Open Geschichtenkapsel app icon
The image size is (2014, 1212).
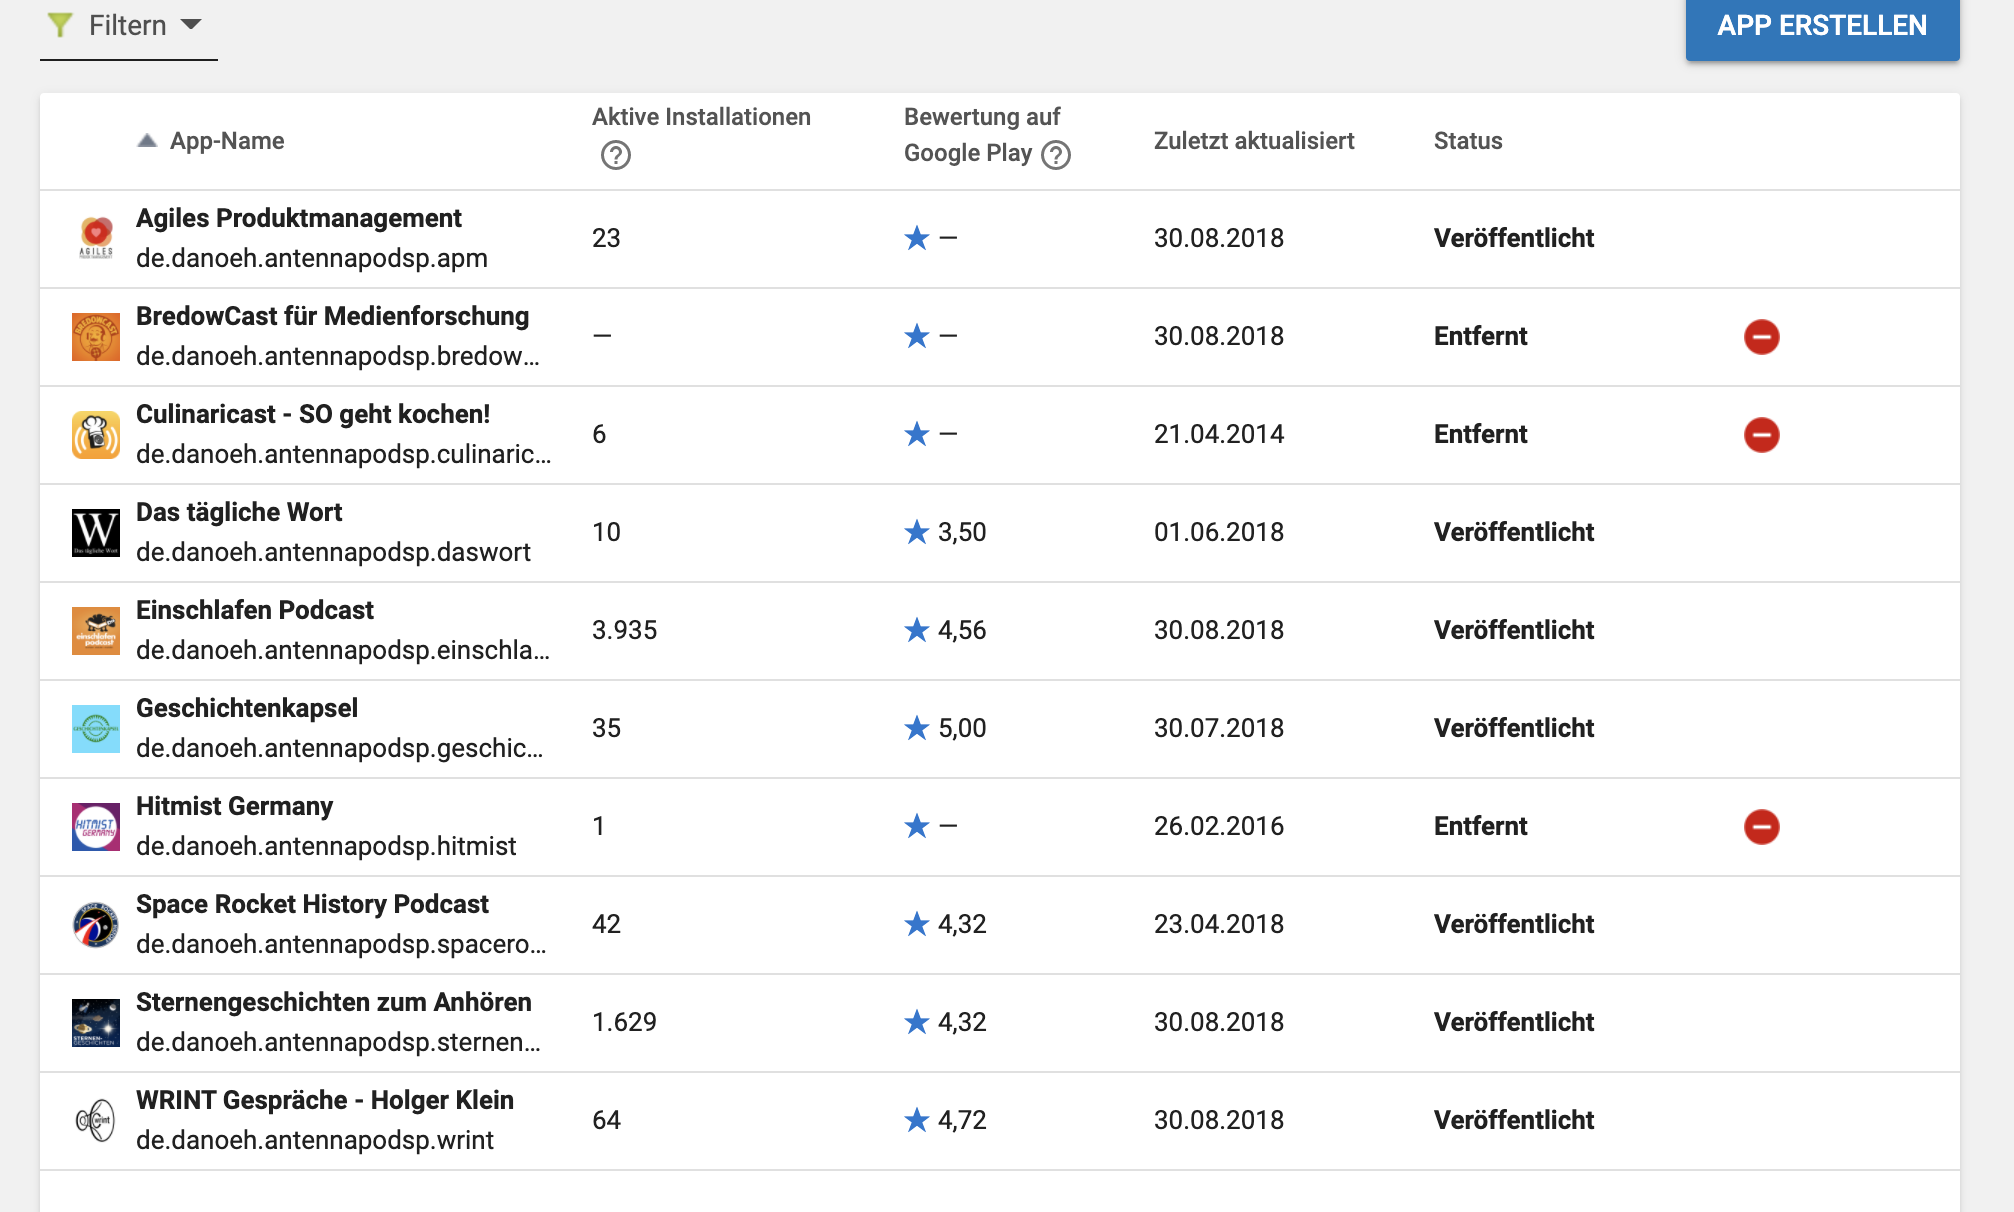96,728
